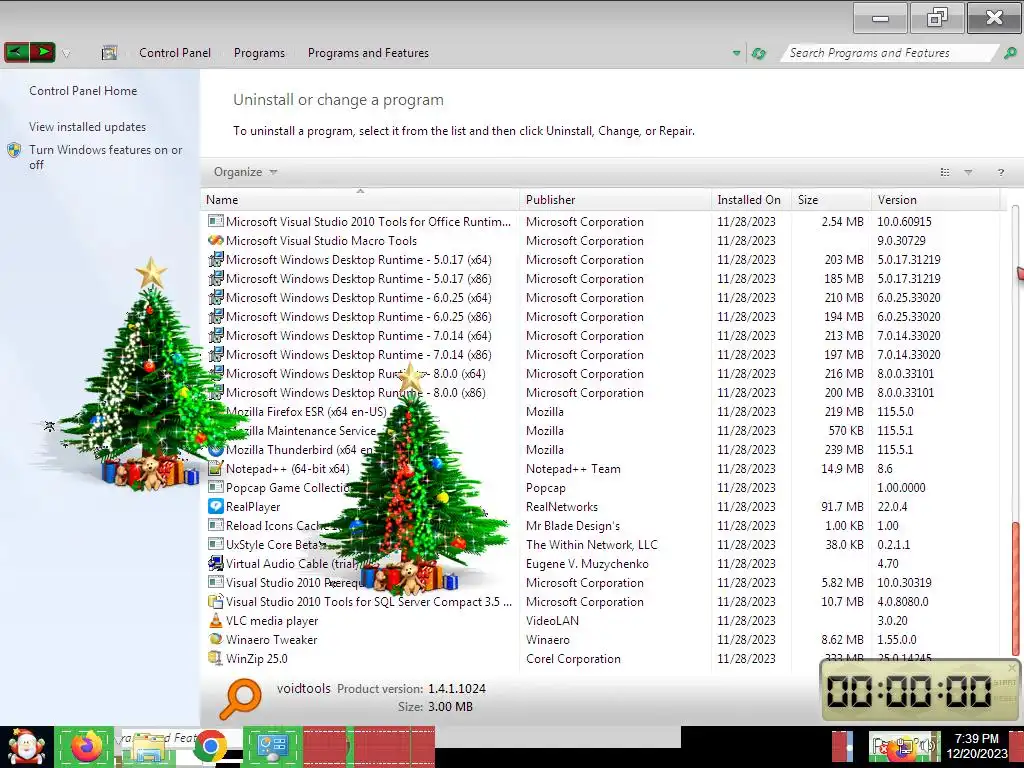Click the 91.7 MB size cell

pos(842,507)
